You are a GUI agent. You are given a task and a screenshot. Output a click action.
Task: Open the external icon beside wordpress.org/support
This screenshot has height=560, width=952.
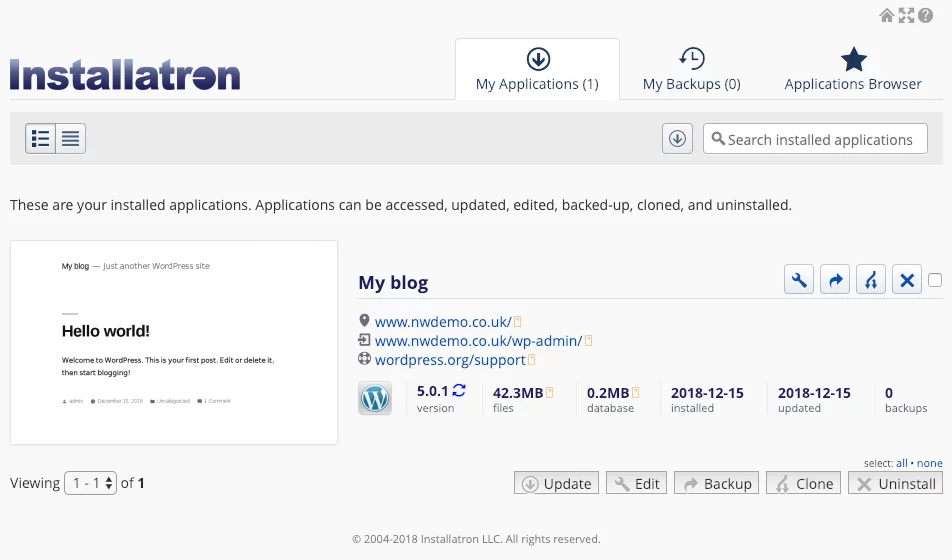click(532, 360)
